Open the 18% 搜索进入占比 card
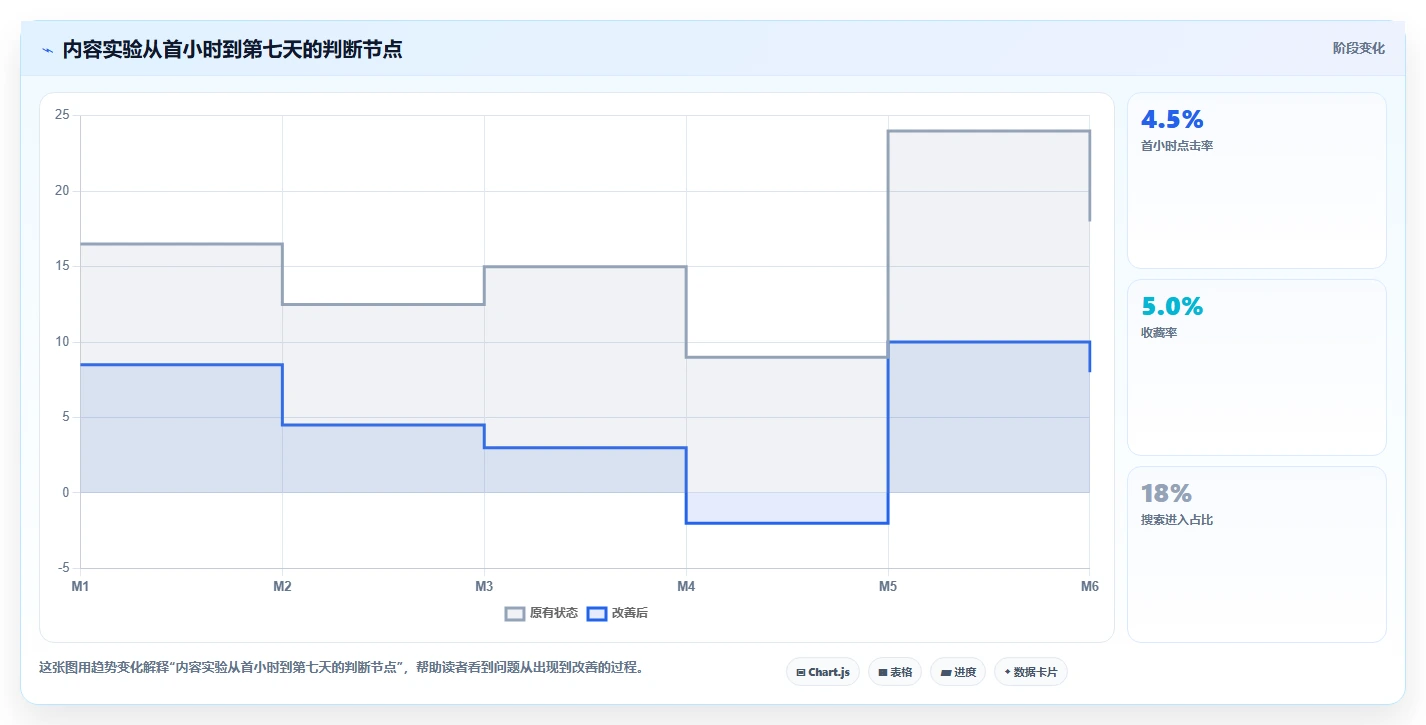 coord(1257,555)
